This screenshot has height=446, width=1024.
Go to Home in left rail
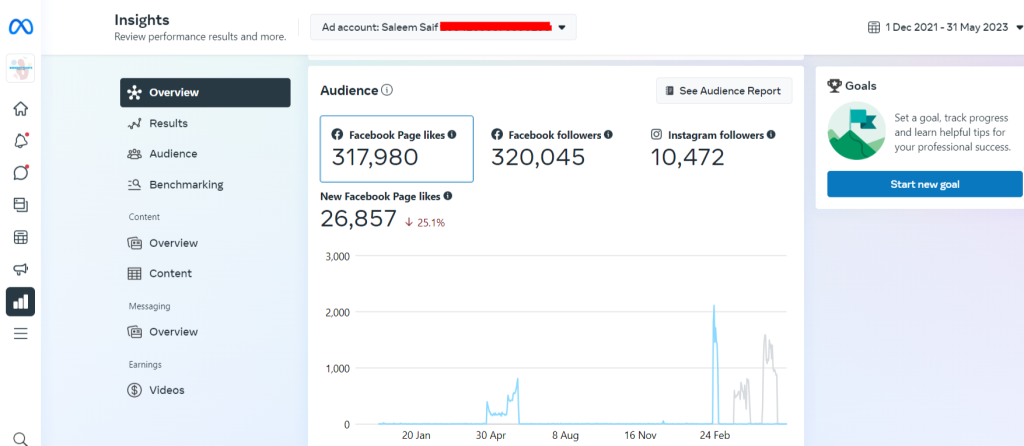click(x=20, y=109)
